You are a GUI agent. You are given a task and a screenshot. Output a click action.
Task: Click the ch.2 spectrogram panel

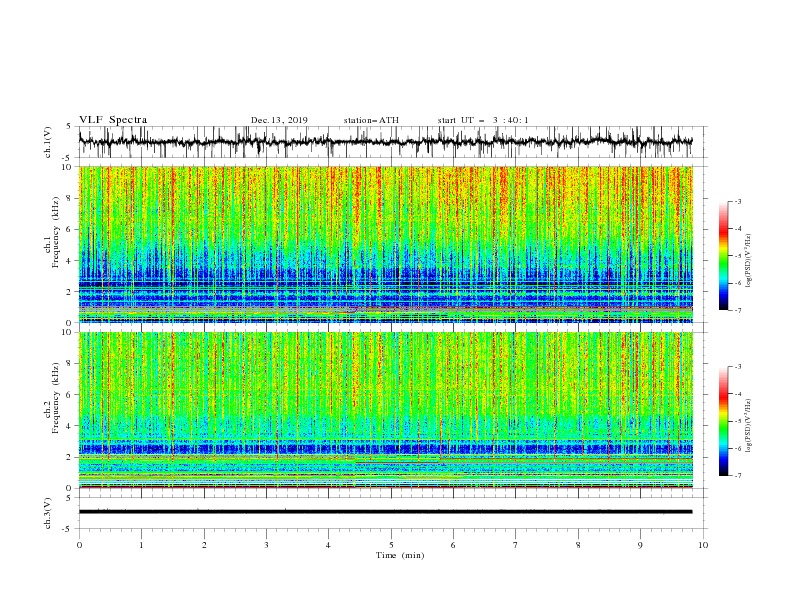pos(386,410)
